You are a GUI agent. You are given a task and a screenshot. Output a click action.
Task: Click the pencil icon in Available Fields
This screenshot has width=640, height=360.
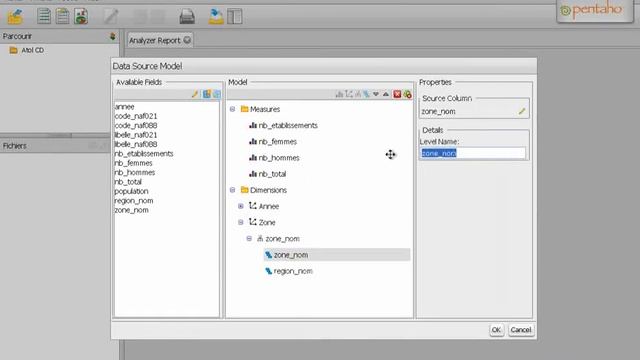(195, 94)
